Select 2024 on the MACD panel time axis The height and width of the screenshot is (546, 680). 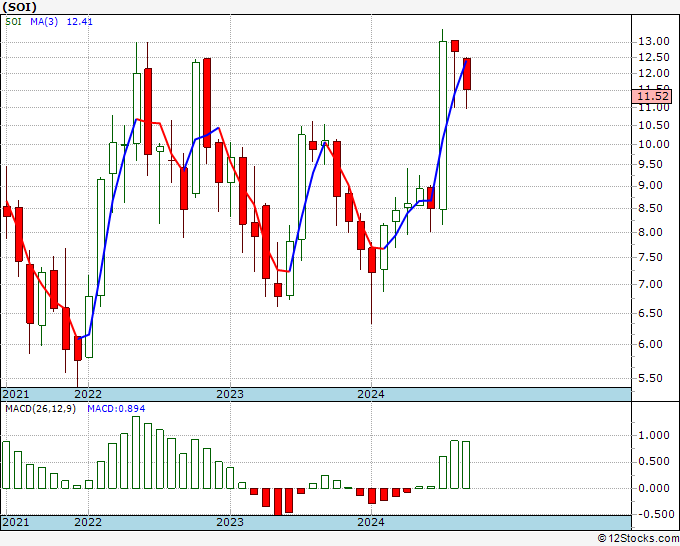[371, 522]
